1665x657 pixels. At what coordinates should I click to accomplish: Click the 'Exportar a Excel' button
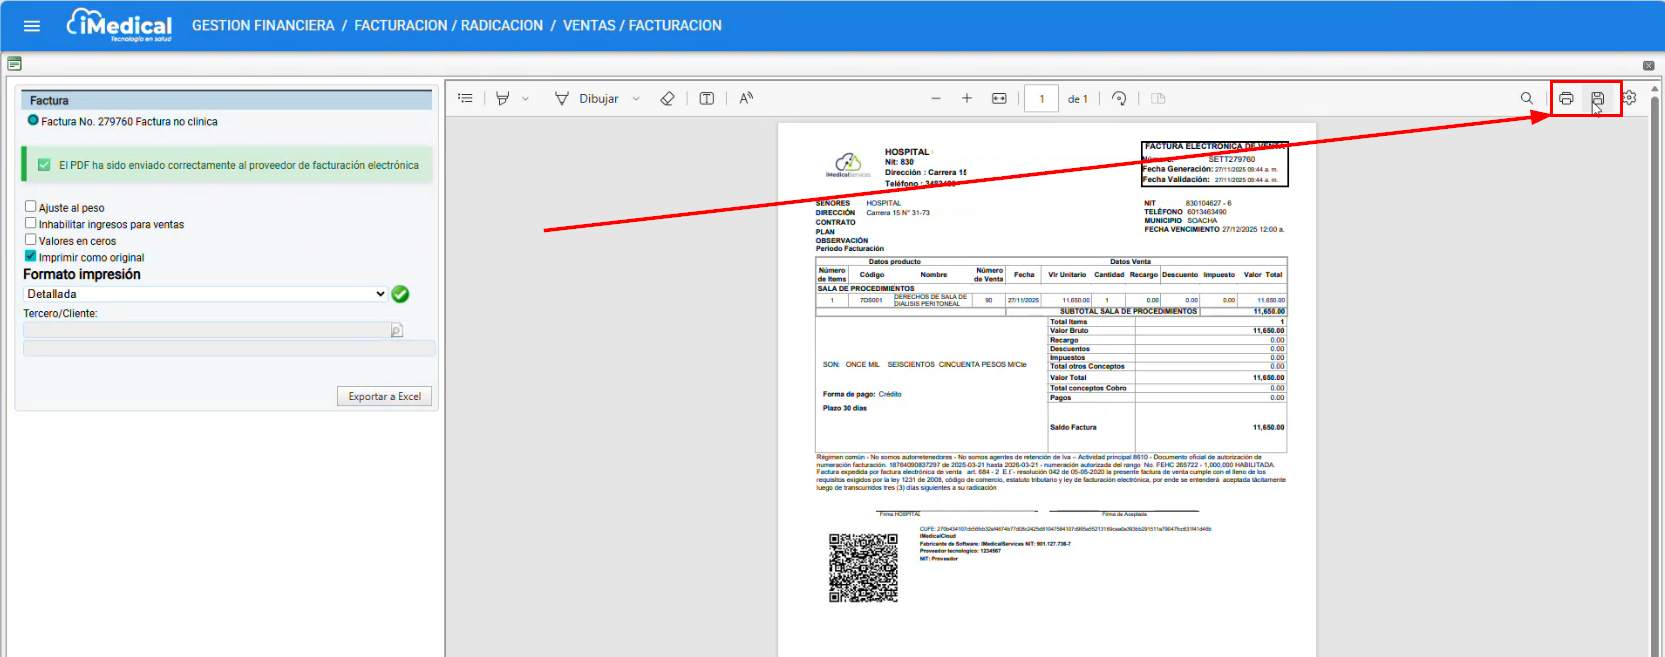(384, 397)
